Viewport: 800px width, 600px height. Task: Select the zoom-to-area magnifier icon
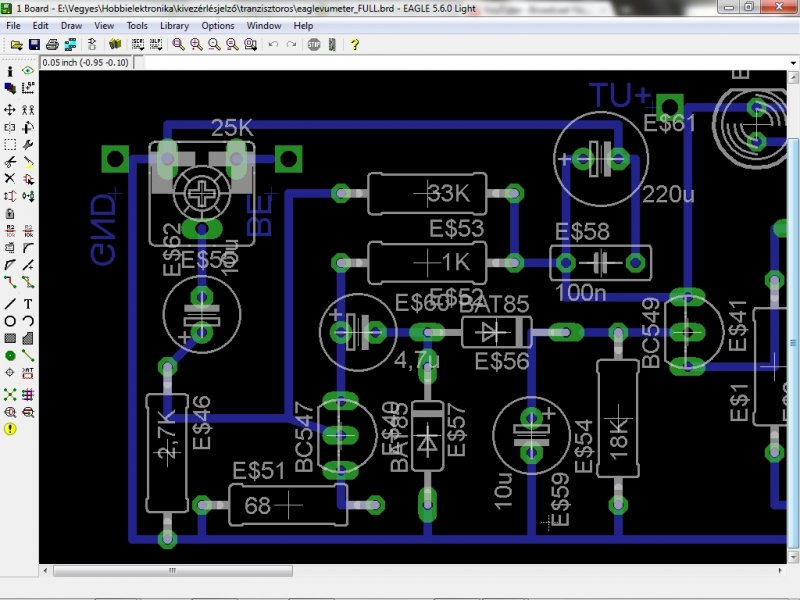[x=251, y=45]
